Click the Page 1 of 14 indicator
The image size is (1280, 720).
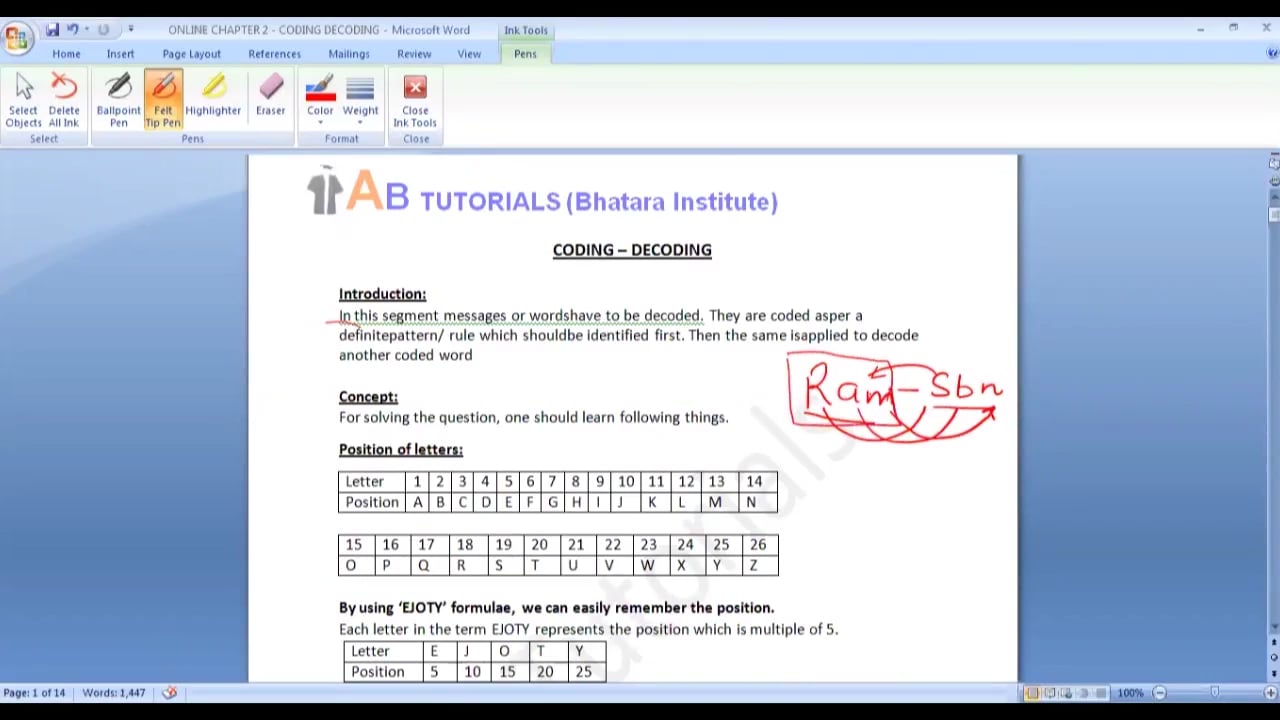[x=34, y=693]
